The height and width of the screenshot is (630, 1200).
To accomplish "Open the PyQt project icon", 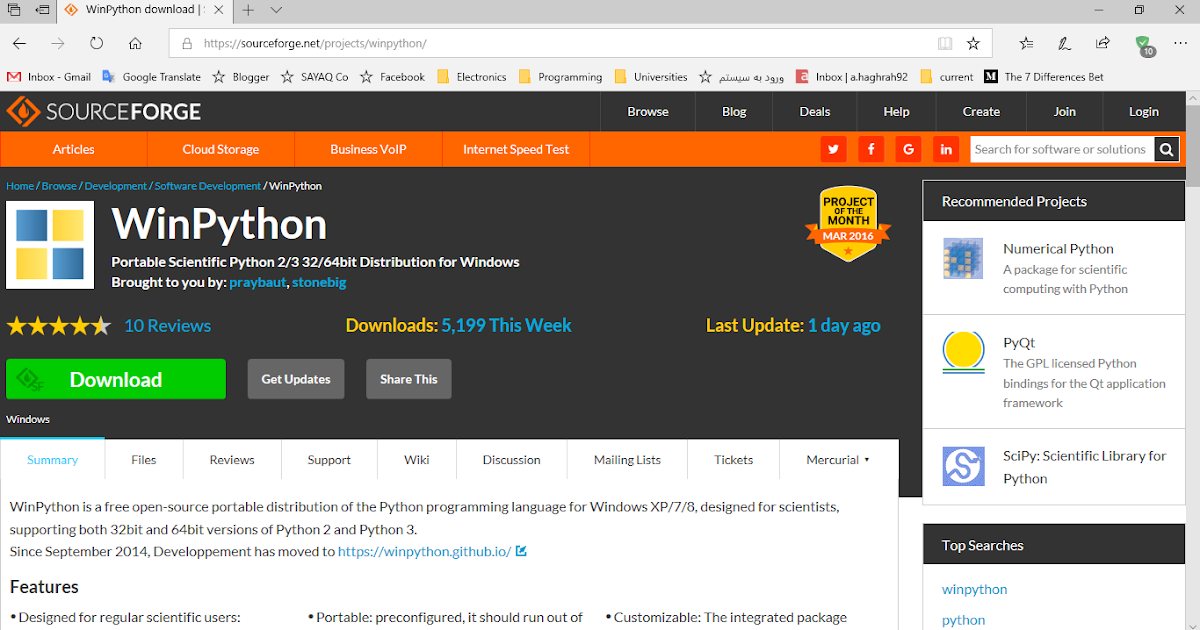I will (963, 353).
